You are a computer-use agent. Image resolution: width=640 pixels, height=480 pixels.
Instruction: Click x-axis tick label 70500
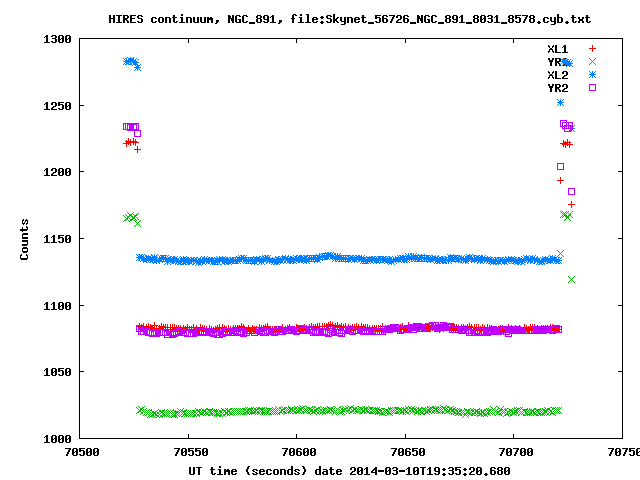pos(82,452)
